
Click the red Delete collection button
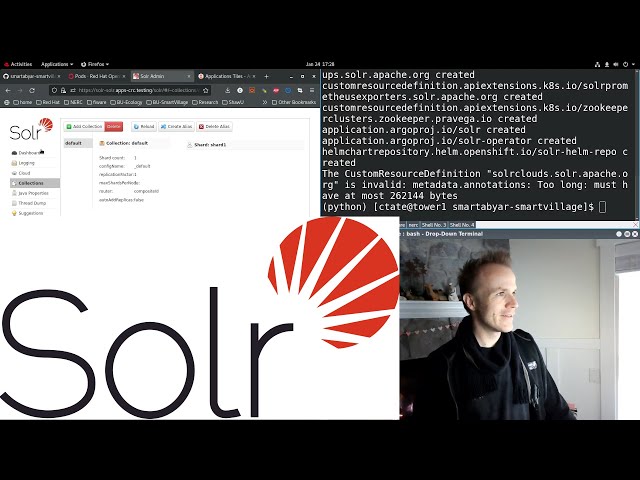[x=113, y=127]
